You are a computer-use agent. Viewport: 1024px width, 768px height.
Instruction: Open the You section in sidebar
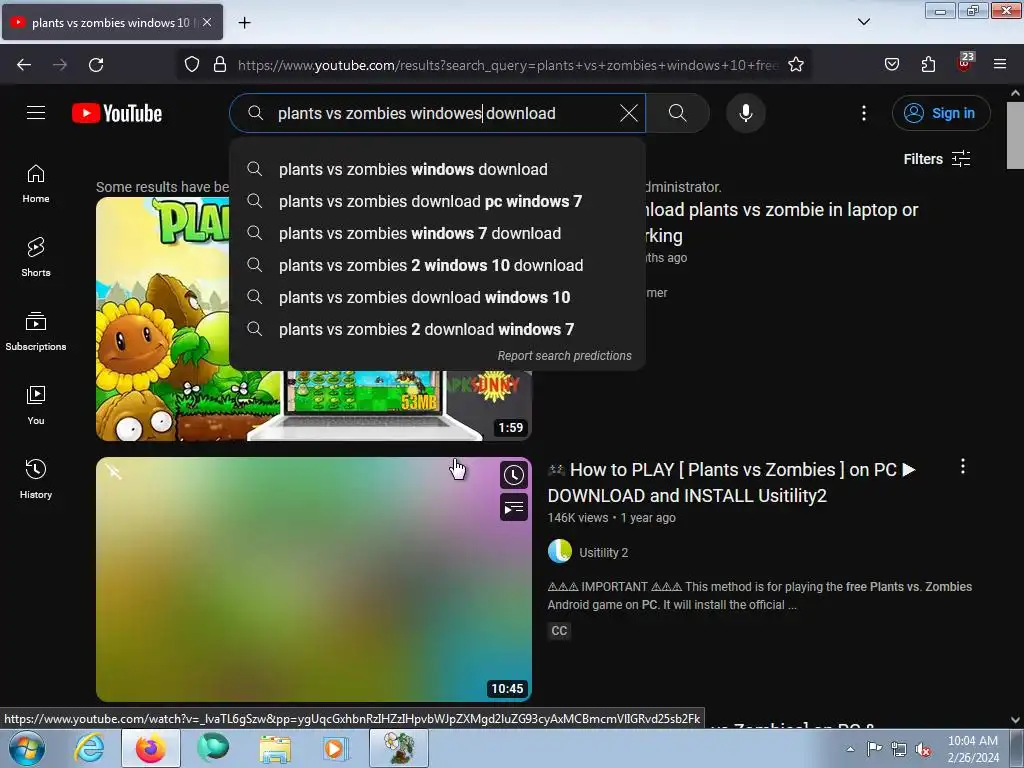(x=36, y=405)
